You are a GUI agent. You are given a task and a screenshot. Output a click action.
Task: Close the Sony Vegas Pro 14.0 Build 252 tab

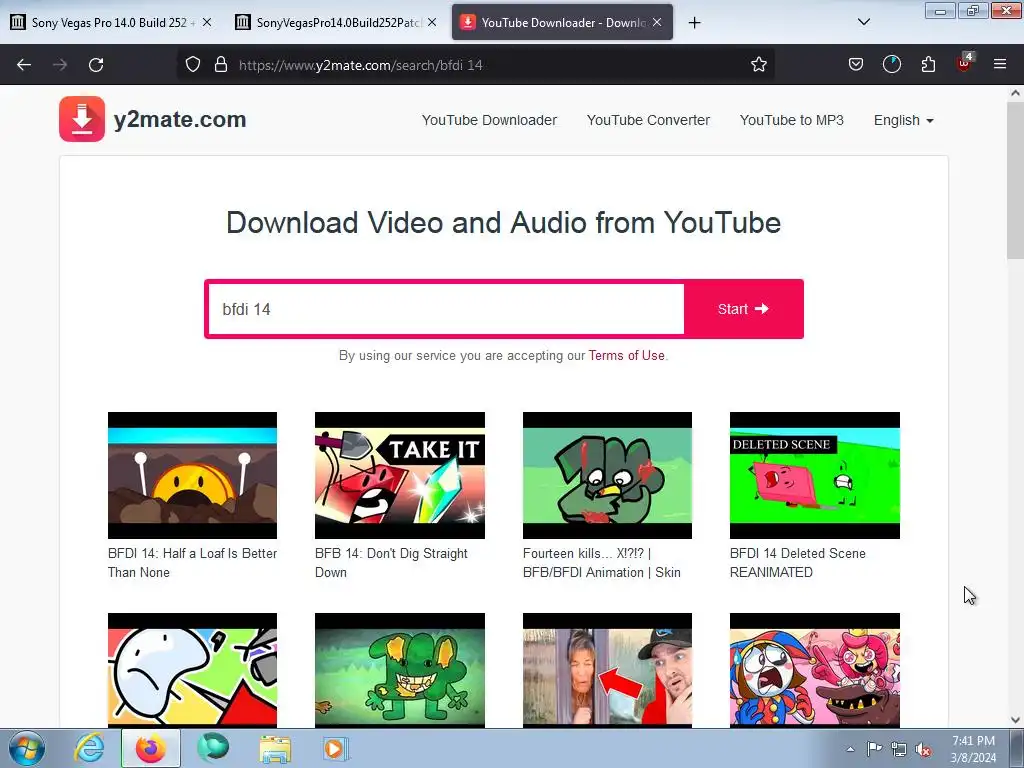point(207,22)
